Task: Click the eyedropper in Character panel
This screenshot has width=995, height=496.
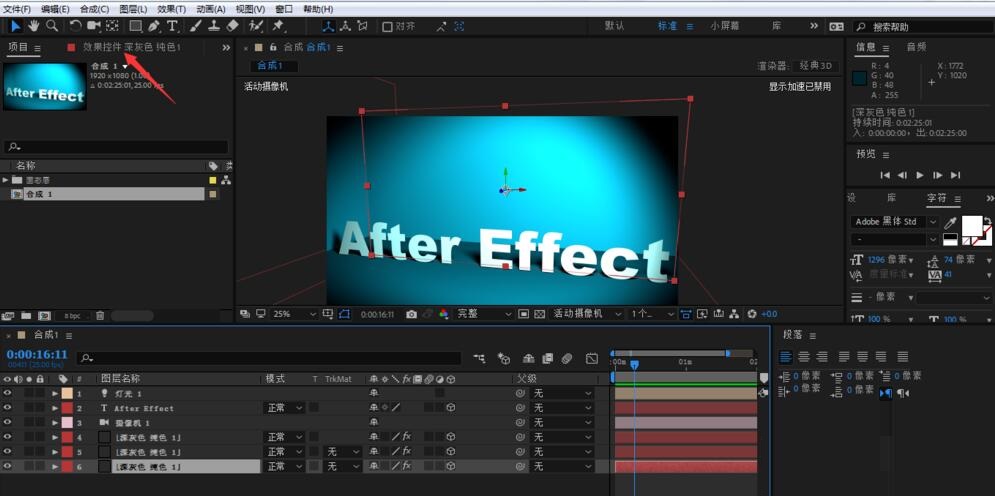Action: click(x=951, y=223)
